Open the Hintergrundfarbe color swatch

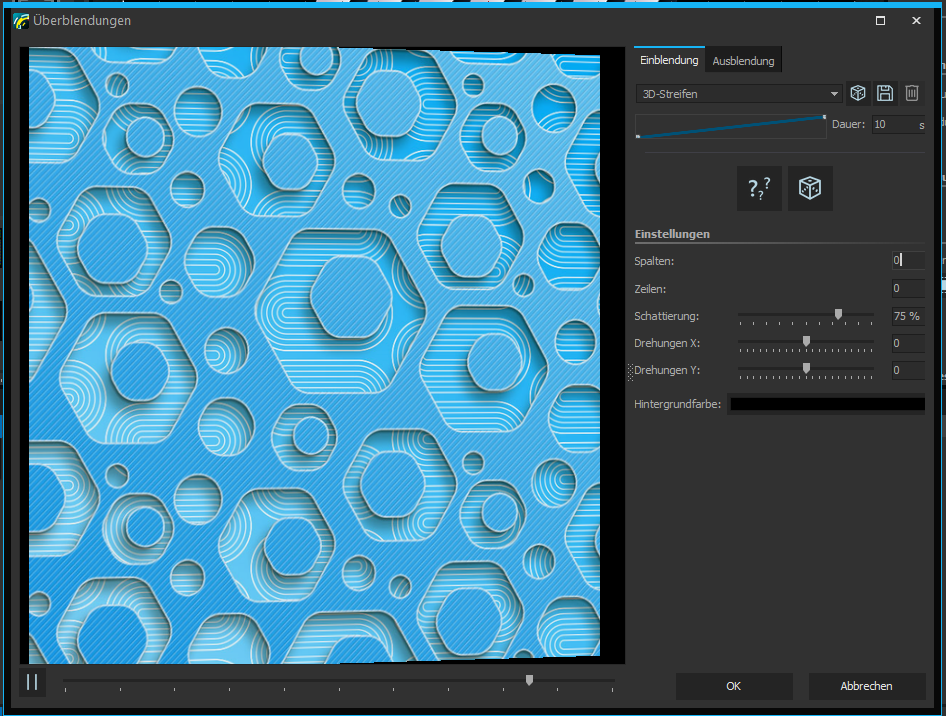tap(827, 404)
